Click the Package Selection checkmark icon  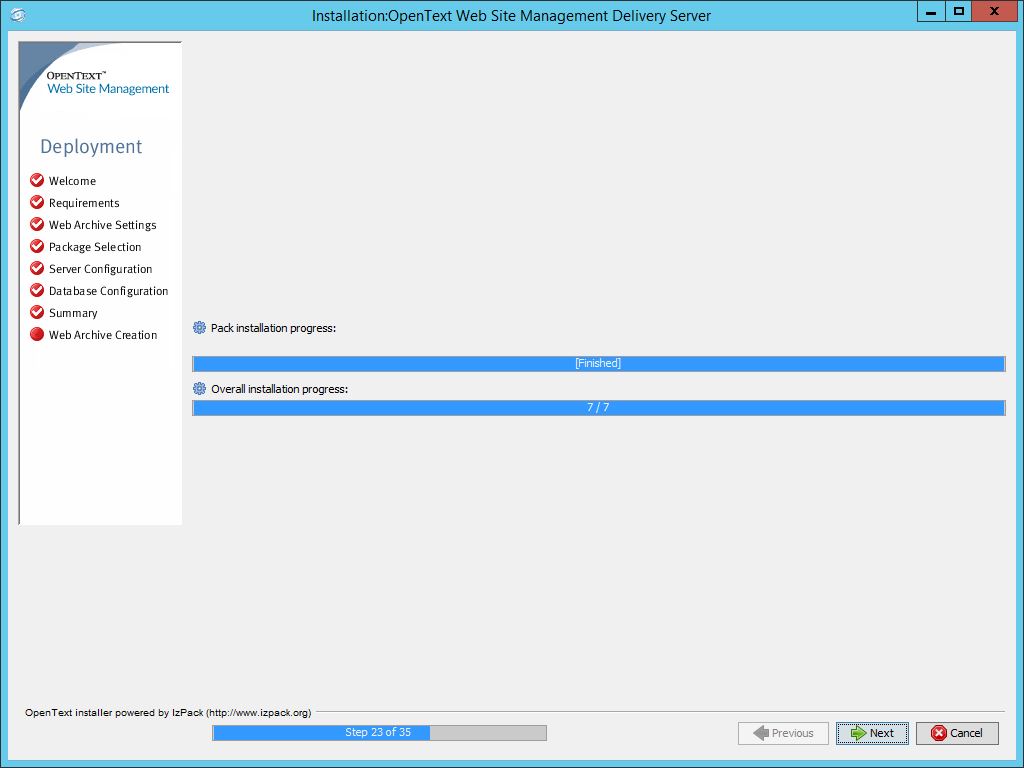[37, 246]
